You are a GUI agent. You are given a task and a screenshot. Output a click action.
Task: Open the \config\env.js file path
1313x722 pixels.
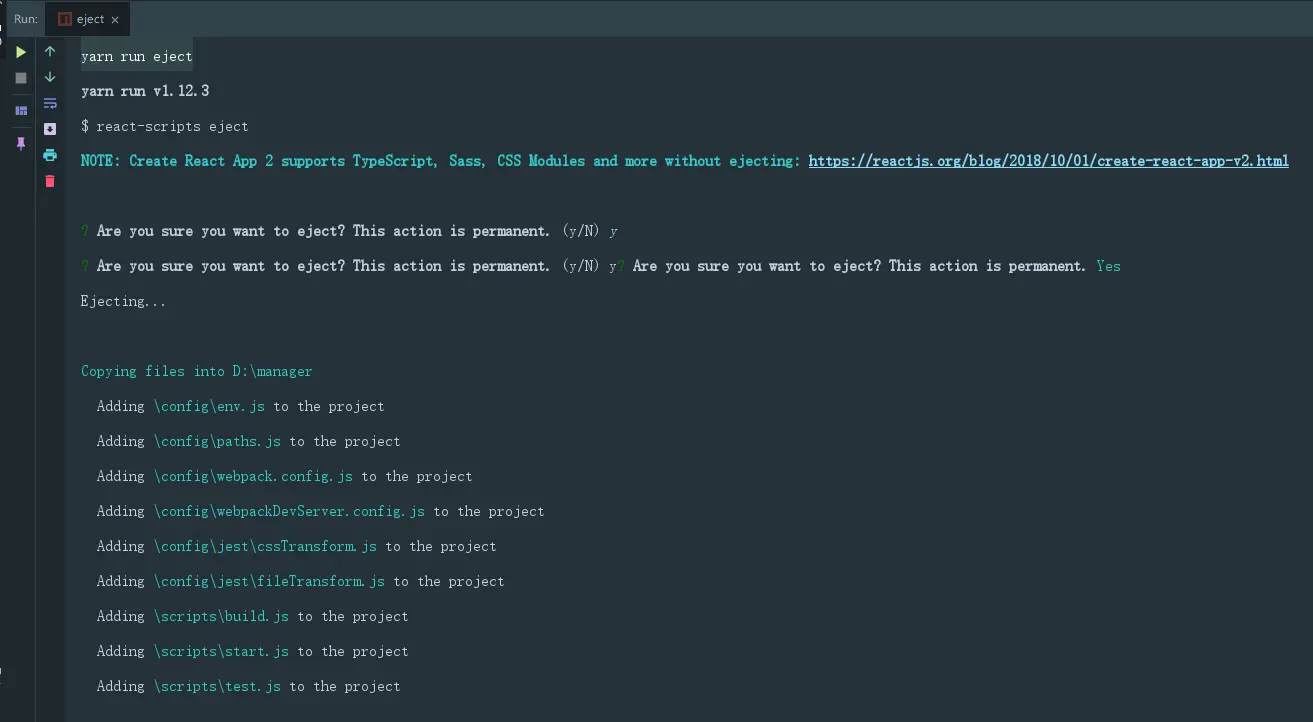click(209, 406)
